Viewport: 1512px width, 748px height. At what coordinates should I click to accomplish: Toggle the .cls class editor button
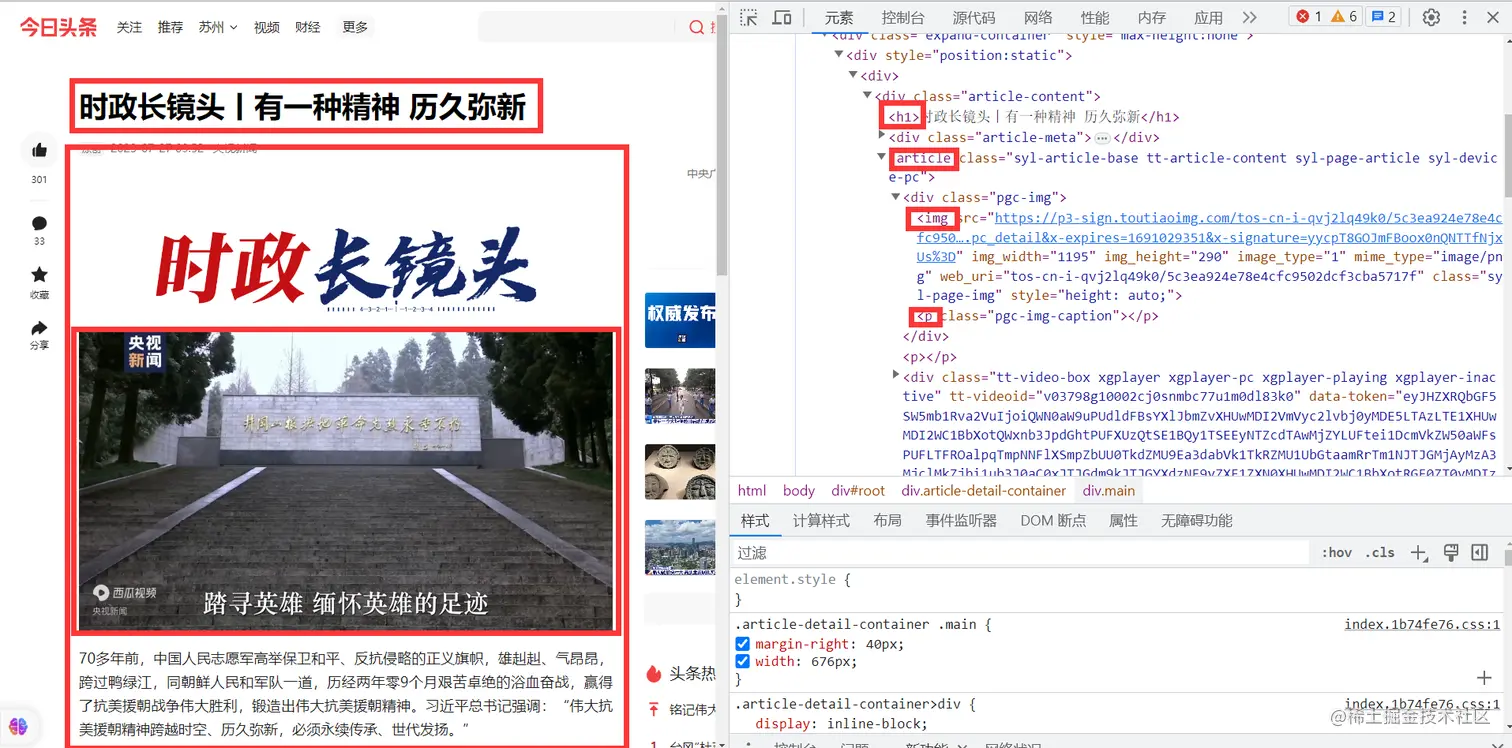pos(1381,553)
